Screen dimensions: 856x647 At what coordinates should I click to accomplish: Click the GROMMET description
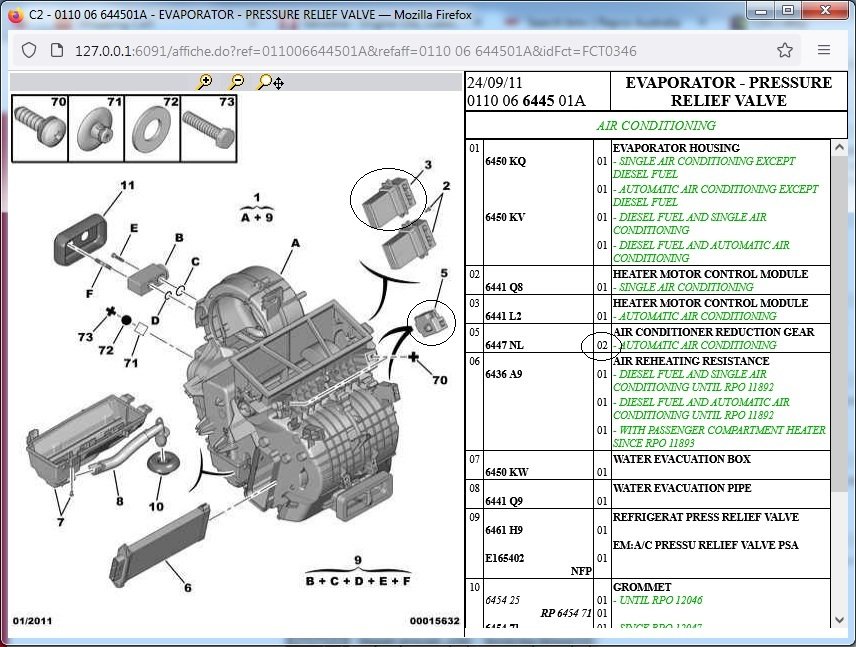(642, 587)
